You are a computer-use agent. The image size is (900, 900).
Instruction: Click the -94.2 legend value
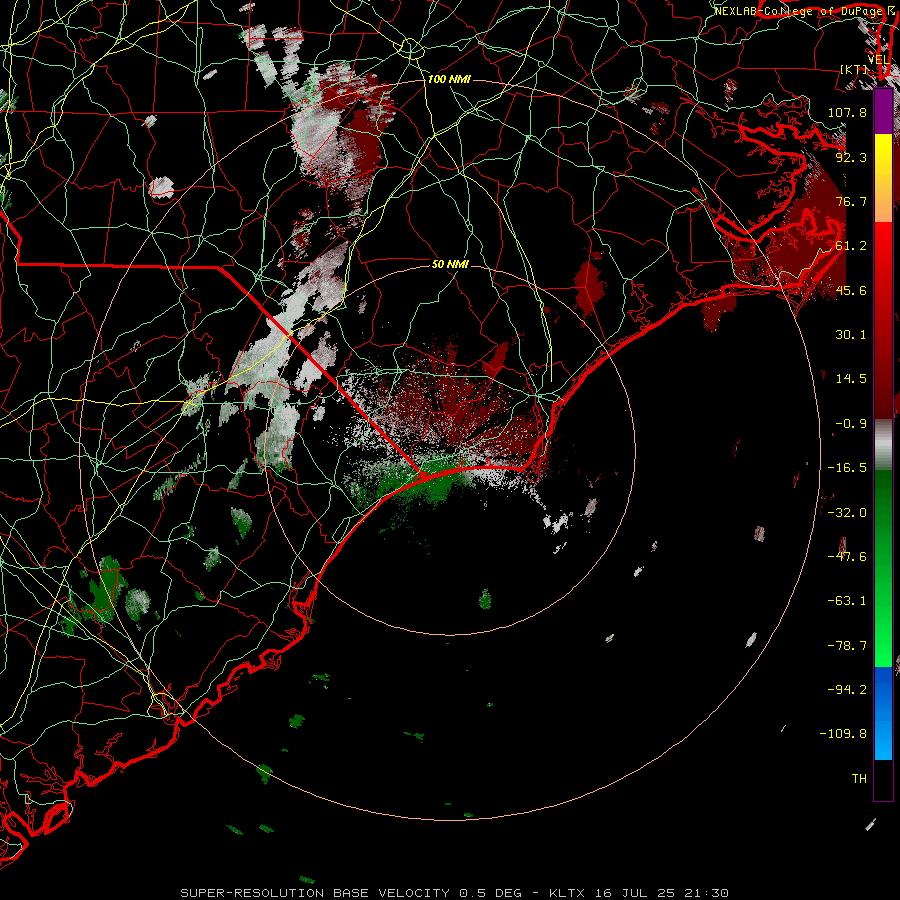coord(847,690)
